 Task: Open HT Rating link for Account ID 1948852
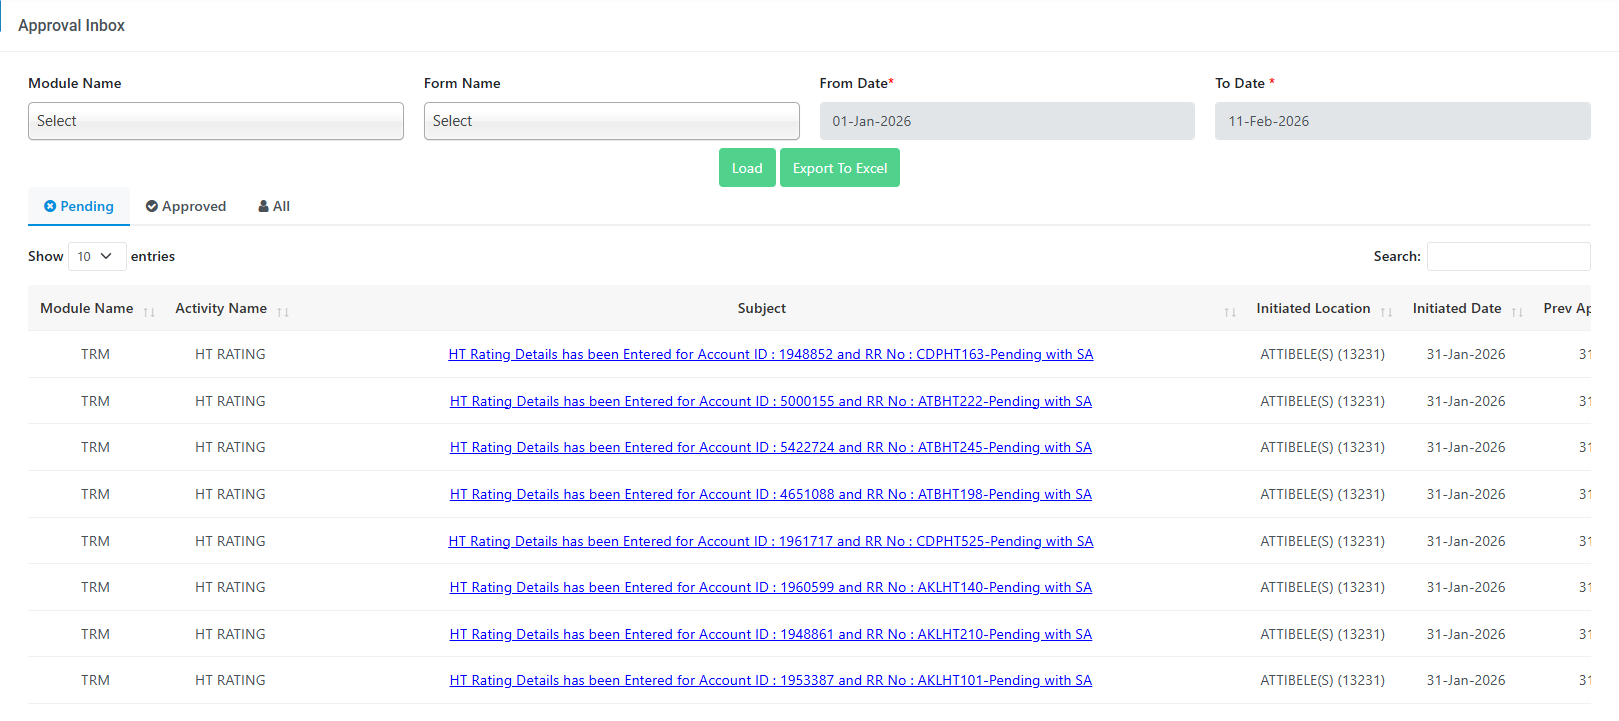[770, 355]
